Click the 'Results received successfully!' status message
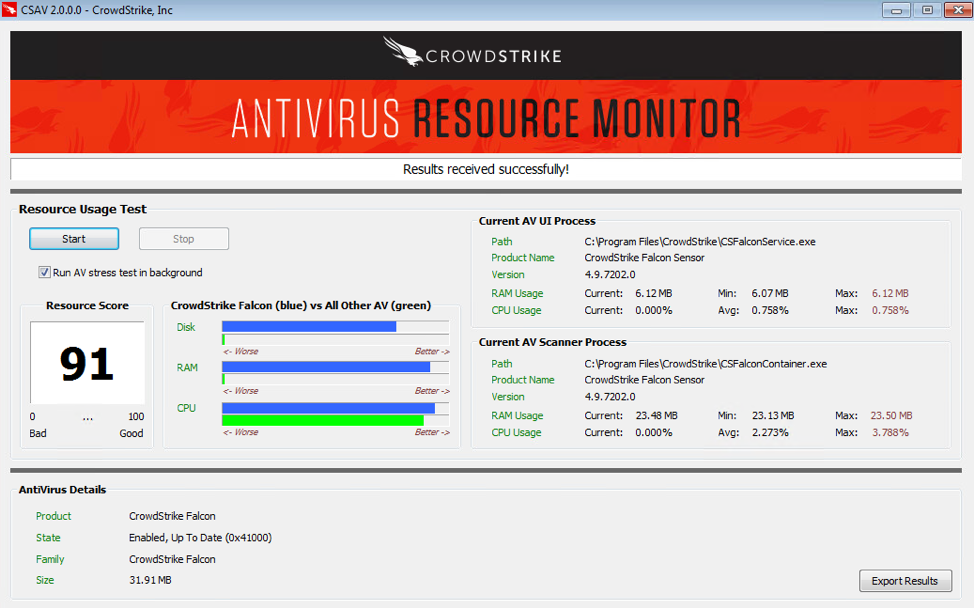 pyautogui.click(x=486, y=170)
